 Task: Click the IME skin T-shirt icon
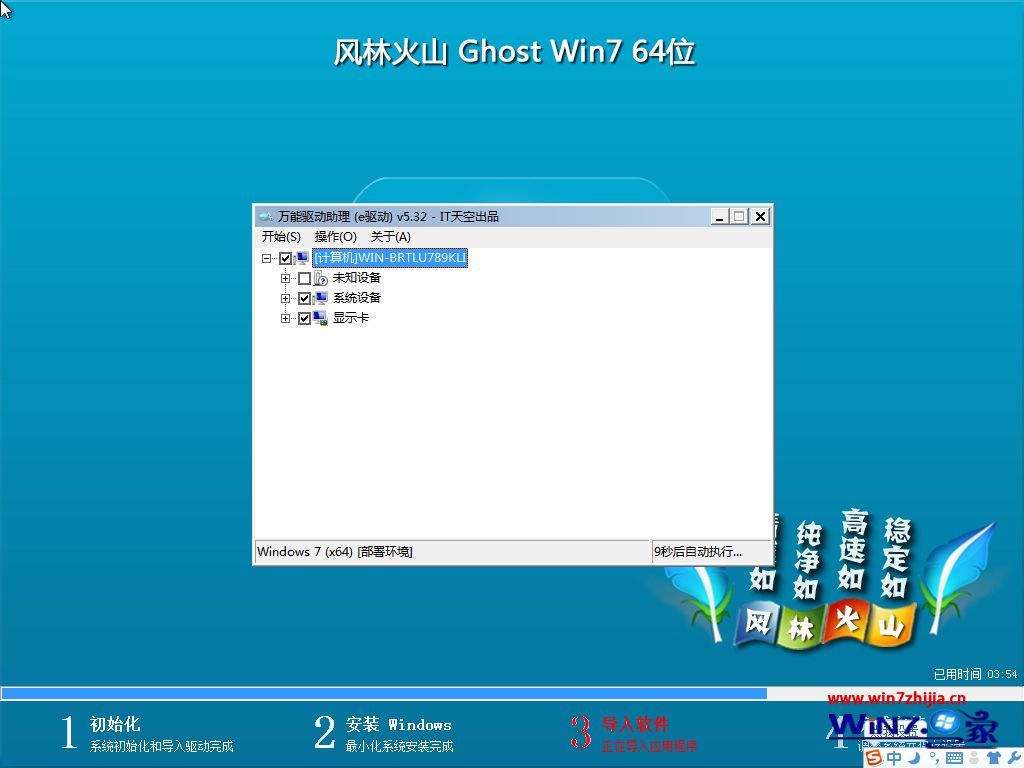(x=994, y=757)
